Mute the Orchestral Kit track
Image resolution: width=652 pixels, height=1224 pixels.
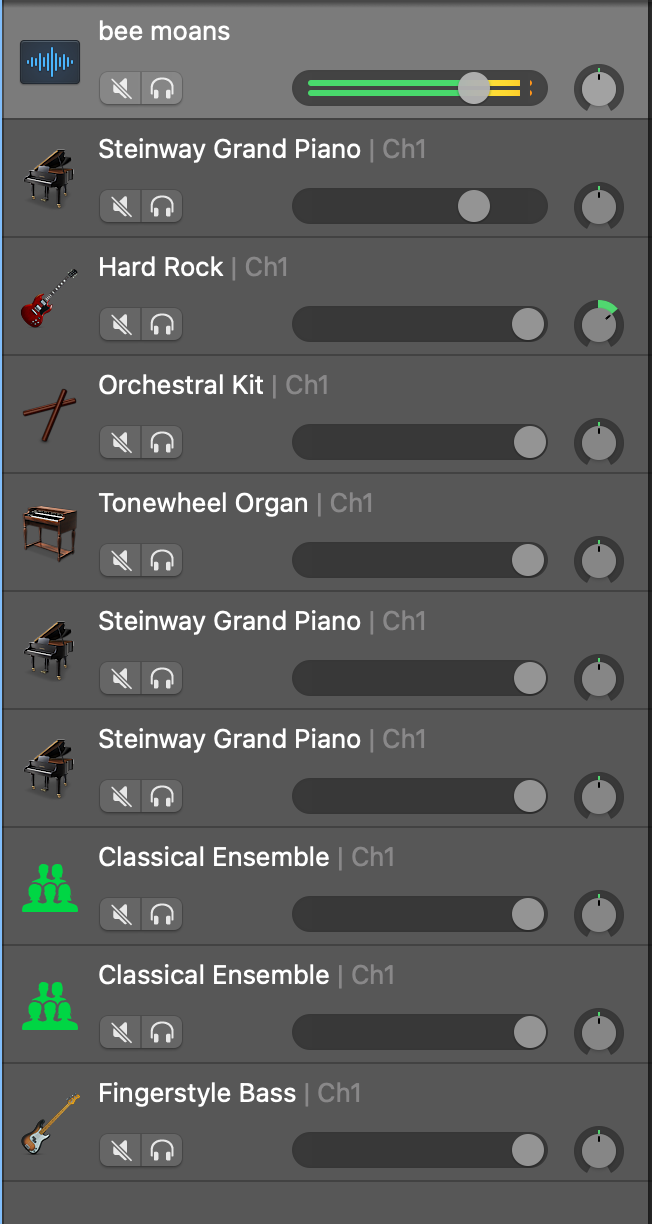121,443
